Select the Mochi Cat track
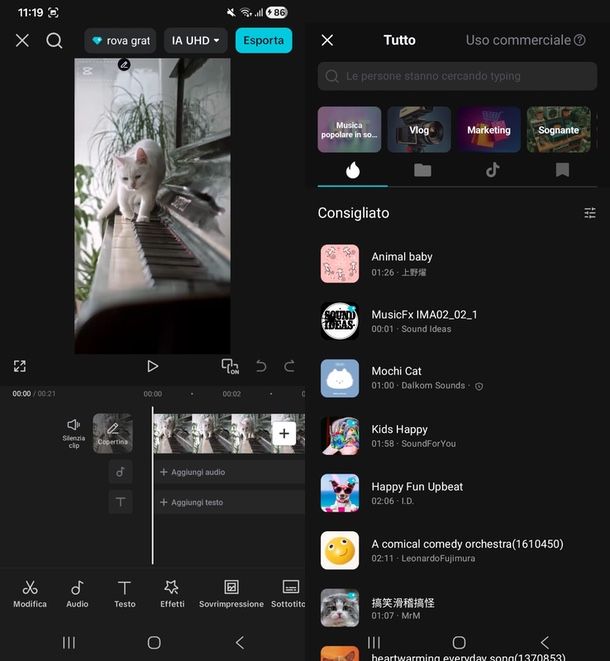The image size is (610, 661). (x=457, y=379)
